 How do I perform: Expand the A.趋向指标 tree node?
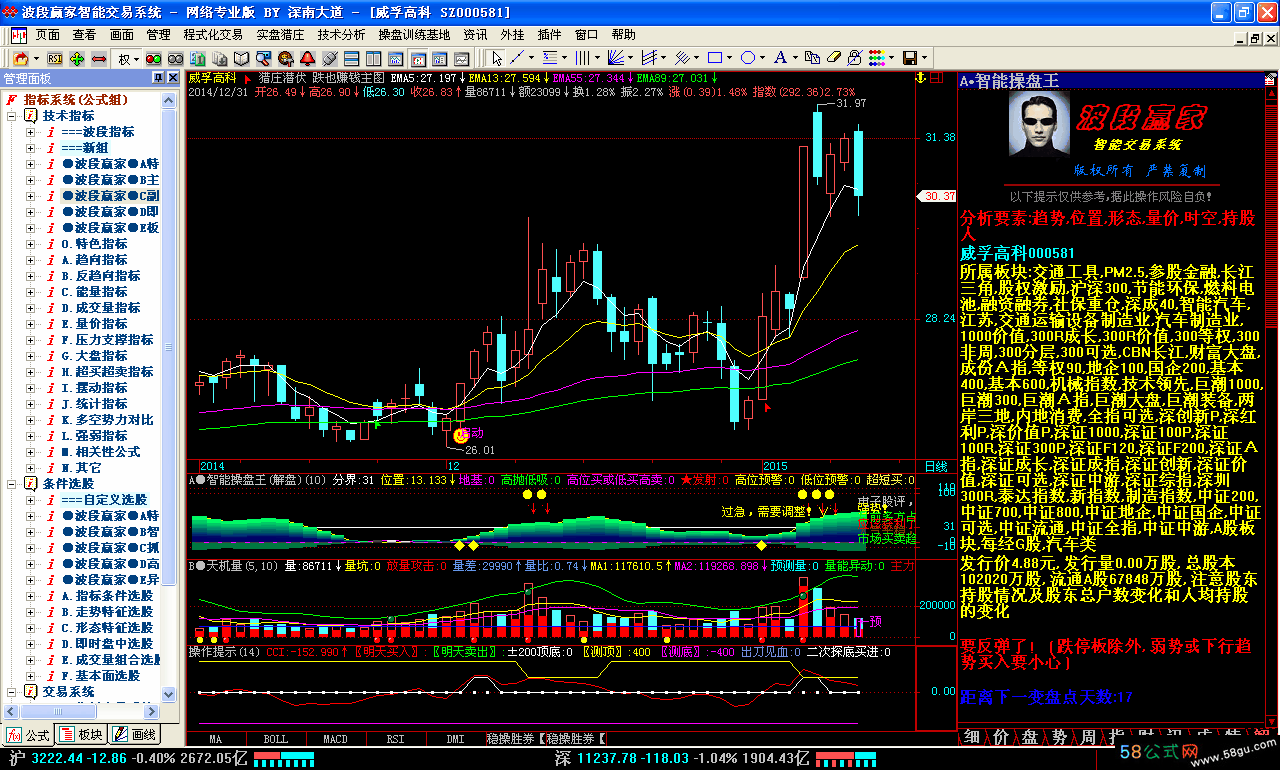pos(30,260)
